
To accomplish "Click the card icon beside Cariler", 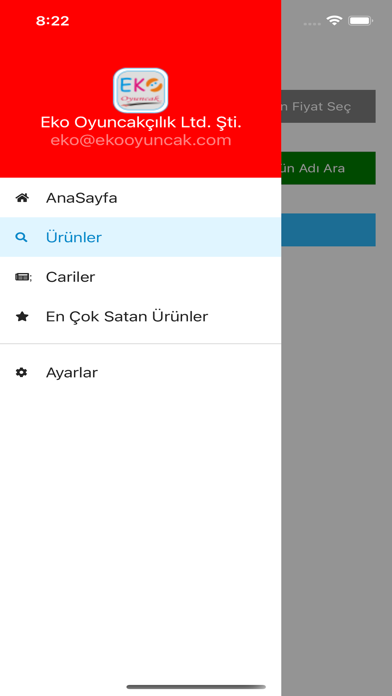I will (x=23, y=277).
